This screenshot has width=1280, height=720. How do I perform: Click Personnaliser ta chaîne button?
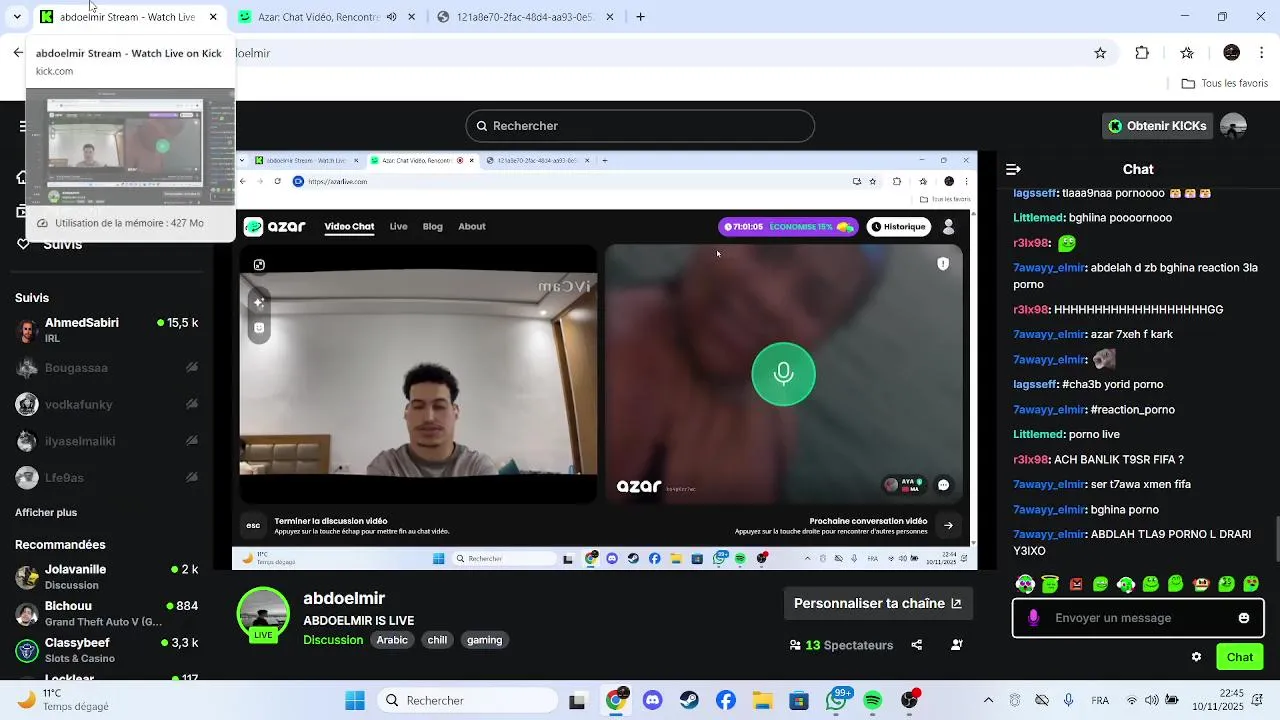pos(878,603)
